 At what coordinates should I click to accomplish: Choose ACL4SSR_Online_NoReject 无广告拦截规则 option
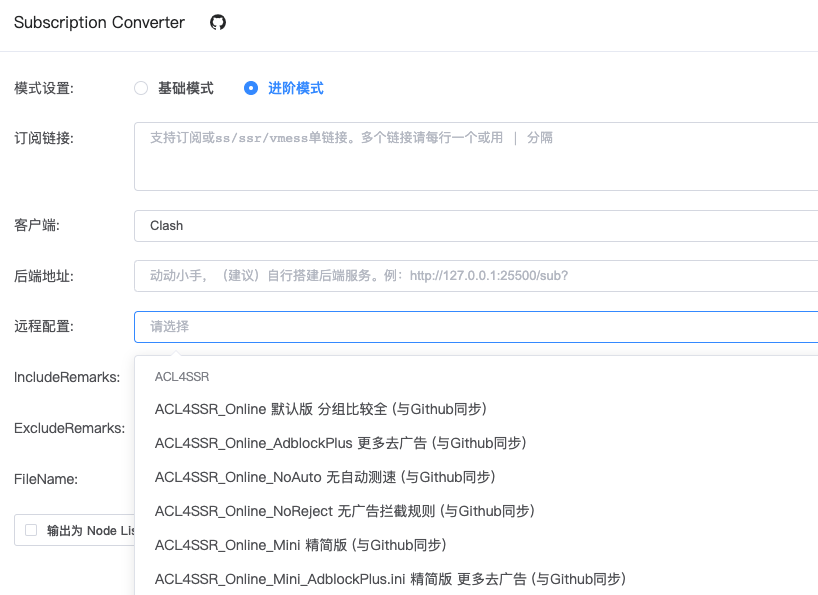[476, 511]
